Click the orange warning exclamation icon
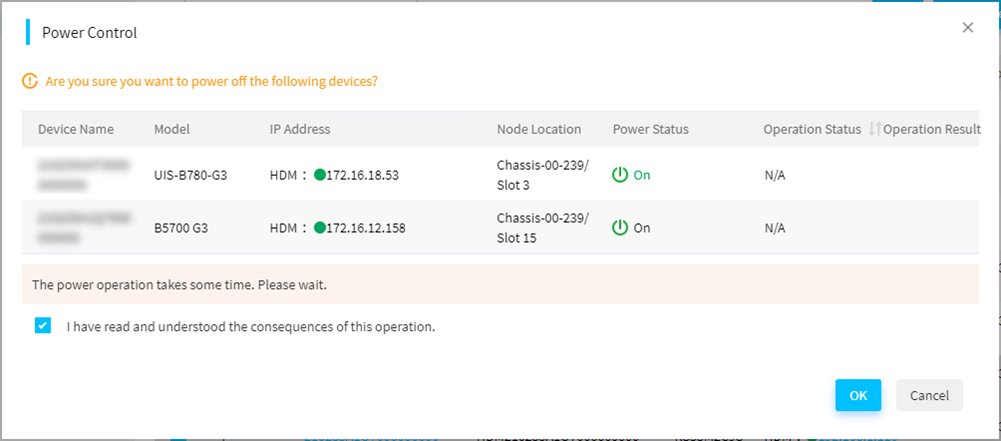1001x441 pixels. tap(29, 82)
